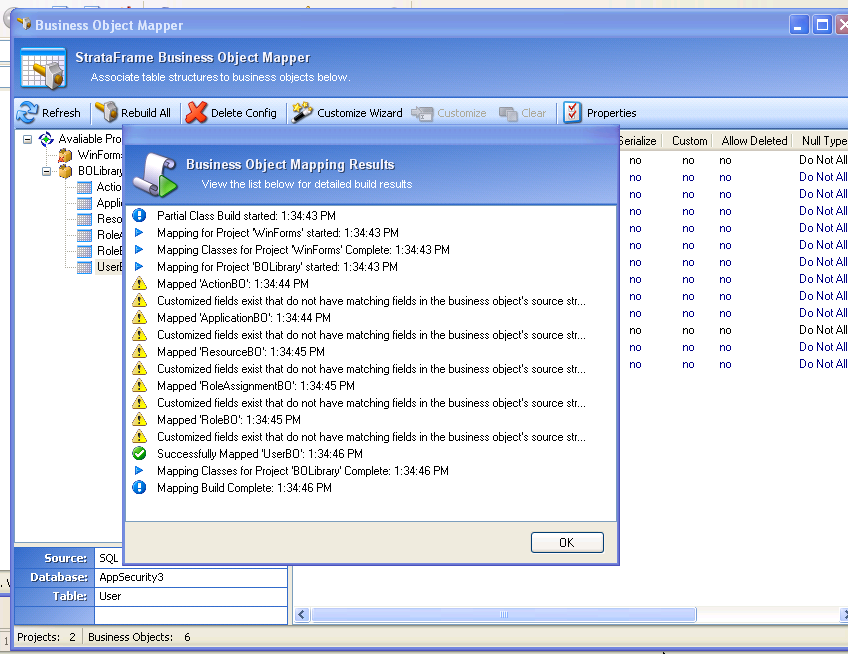Click the Database field showing AppSecurity3
This screenshot has width=848, height=654.
(x=191, y=577)
